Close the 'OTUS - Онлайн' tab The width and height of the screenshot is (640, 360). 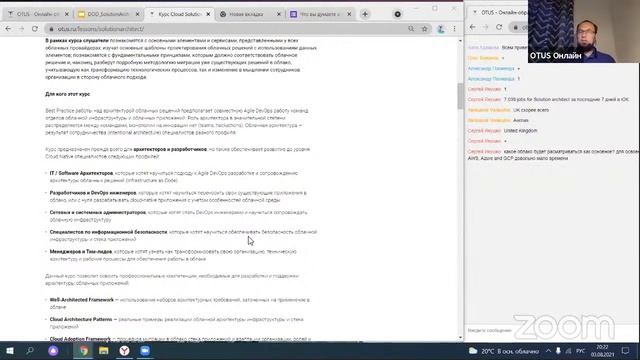click(x=67, y=14)
